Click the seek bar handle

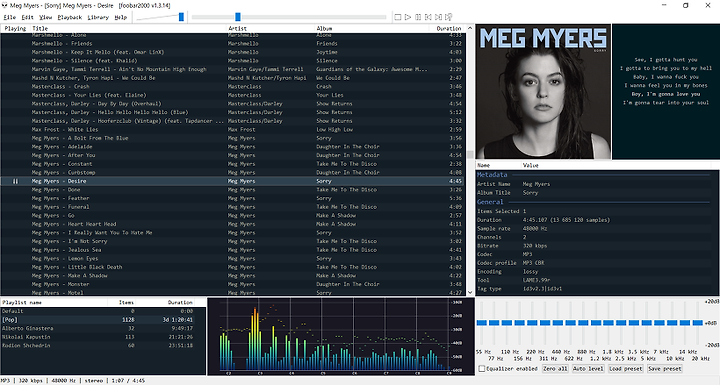pyautogui.click(x=238, y=17)
